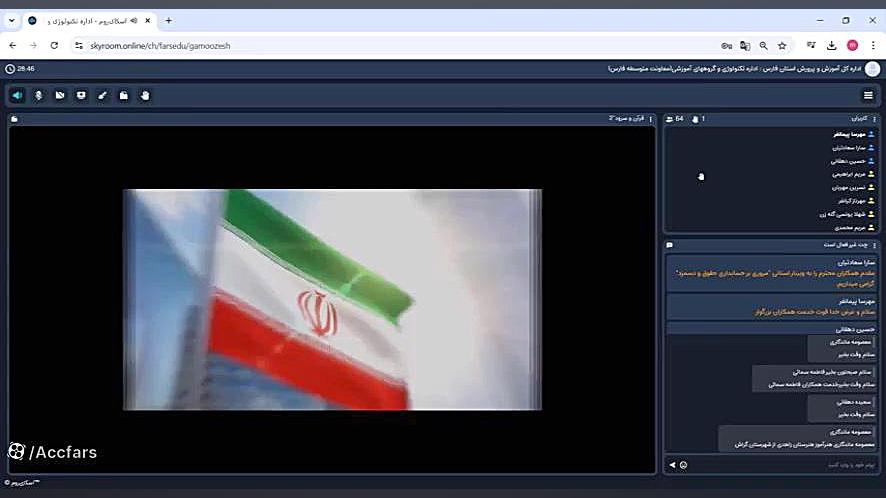
Task: Go forward in browser history
Action: pos(33,46)
